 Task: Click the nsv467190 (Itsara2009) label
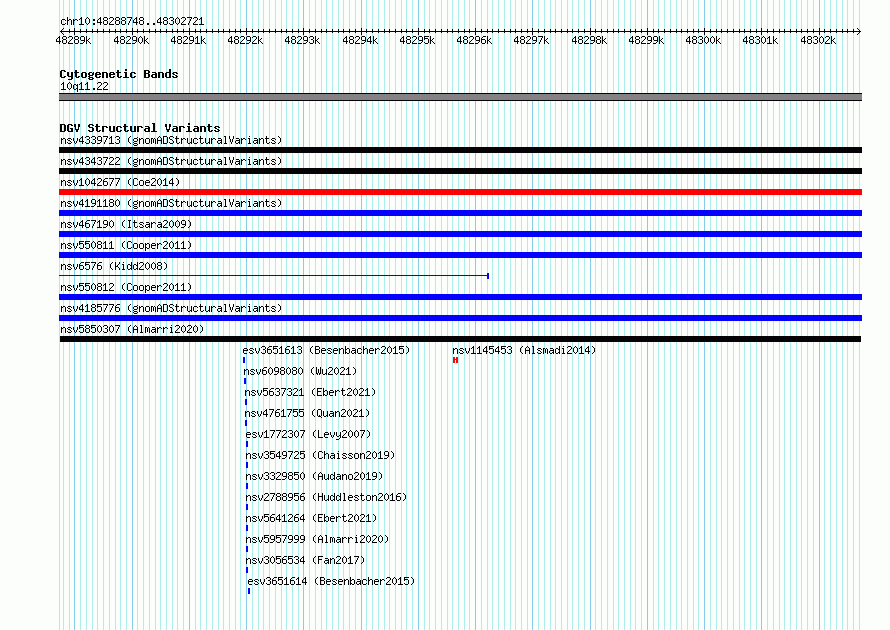pyautogui.click(x=126, y=224)
